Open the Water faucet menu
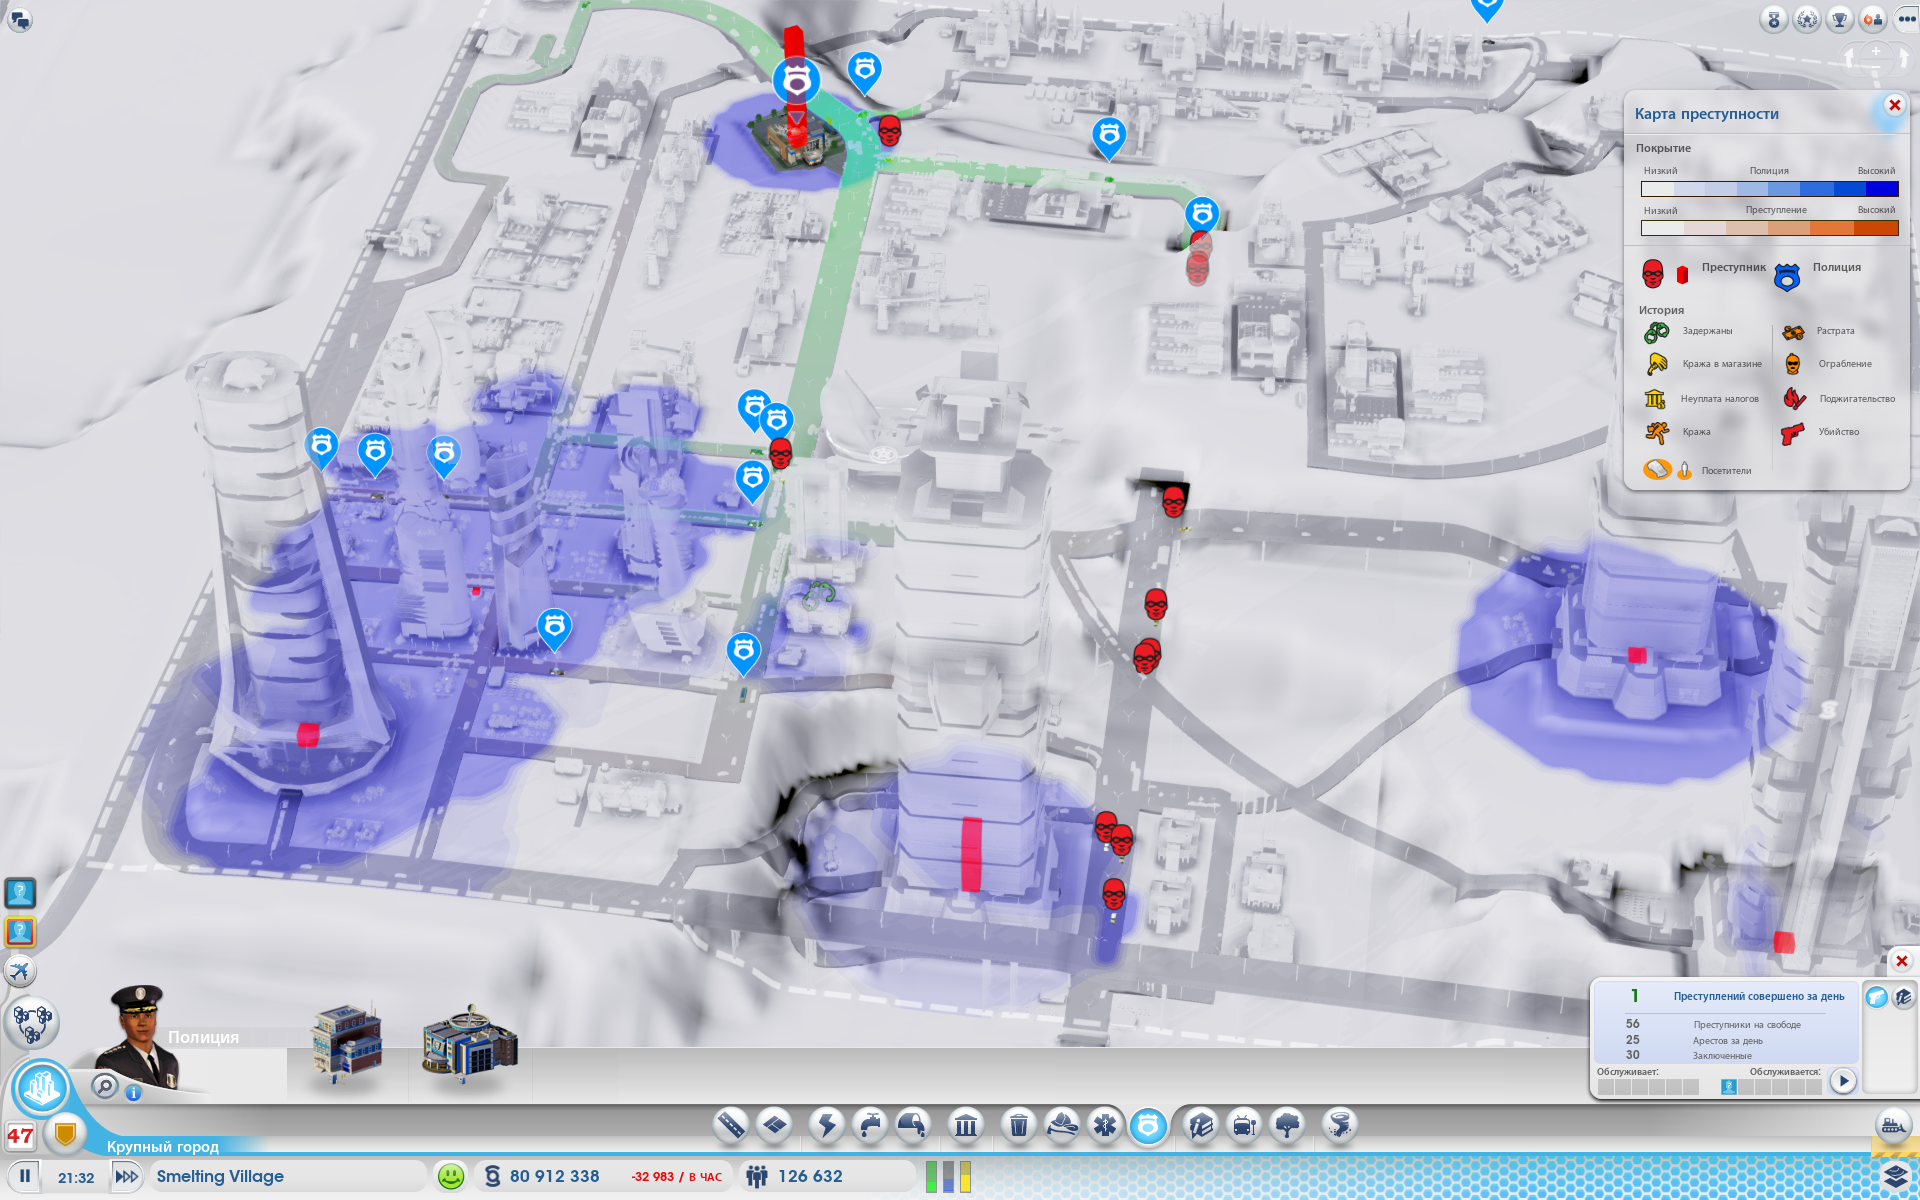 coord(870,1126)
